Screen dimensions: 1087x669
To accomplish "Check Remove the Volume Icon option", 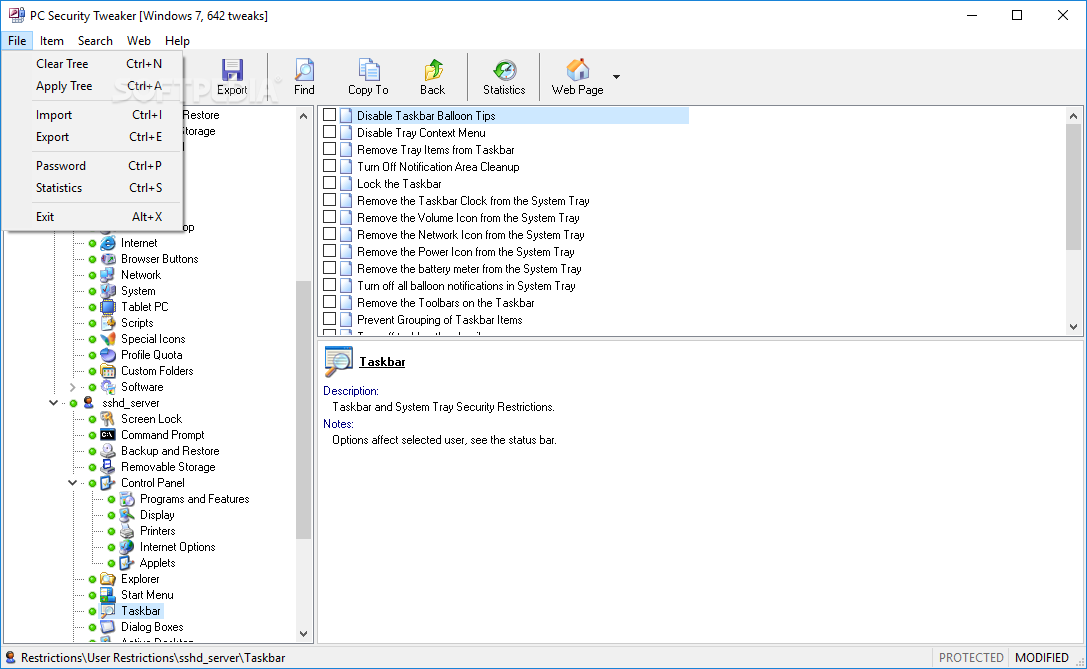I will pos(330,217).
